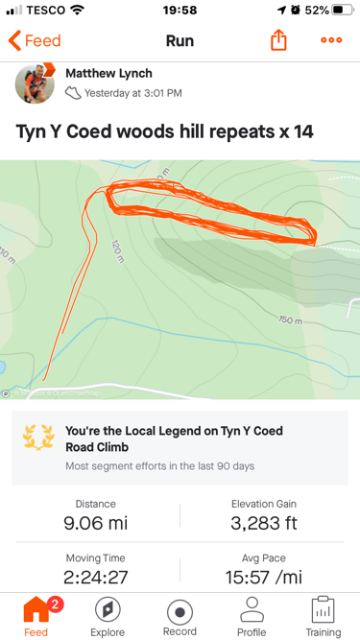Tap the Moving Time 2:24:27 stat
360x640 pixels.
click(96, 570)
